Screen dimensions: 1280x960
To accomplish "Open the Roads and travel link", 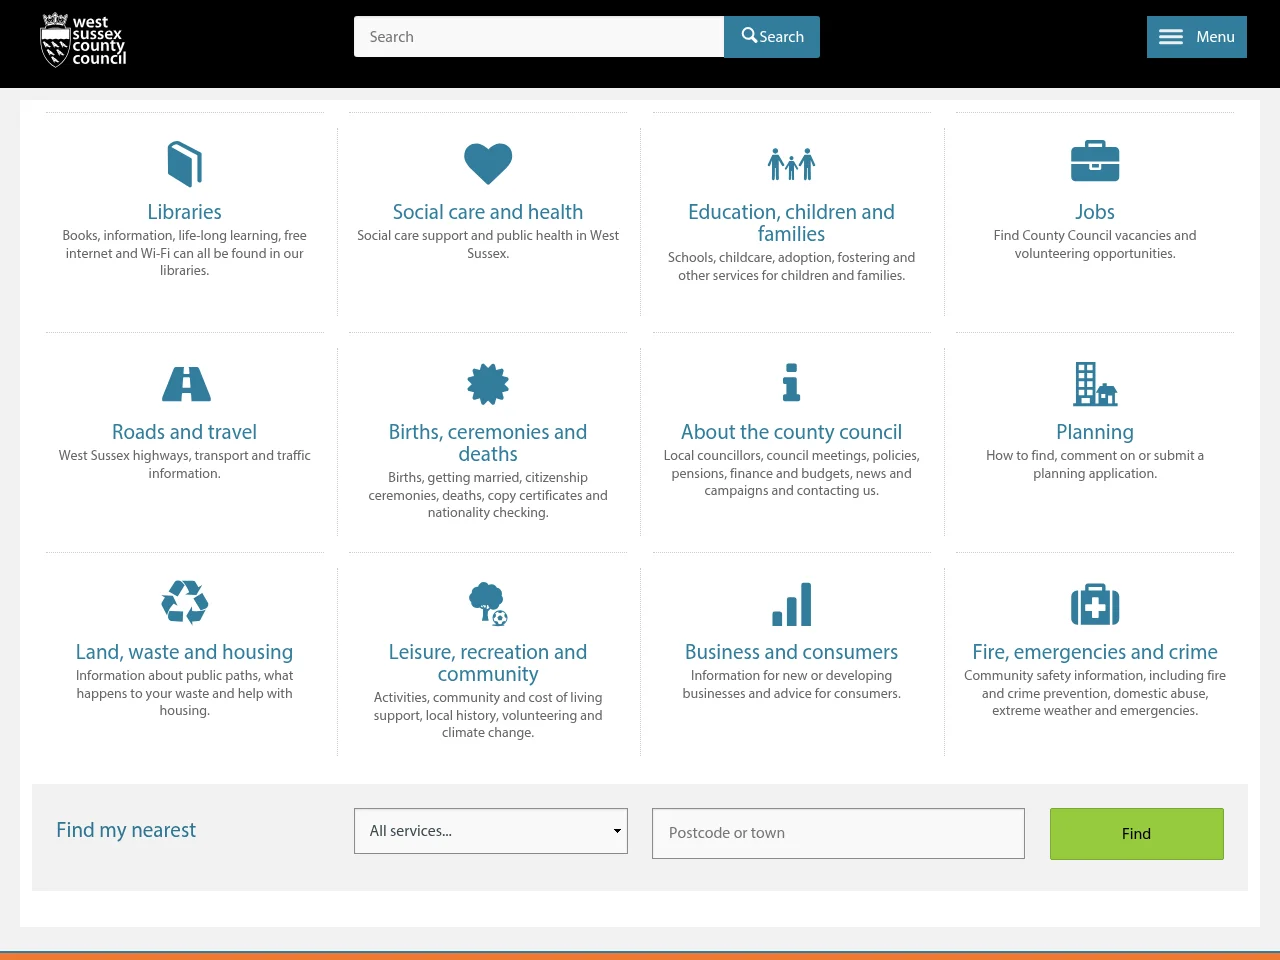I will pos(185,432).
